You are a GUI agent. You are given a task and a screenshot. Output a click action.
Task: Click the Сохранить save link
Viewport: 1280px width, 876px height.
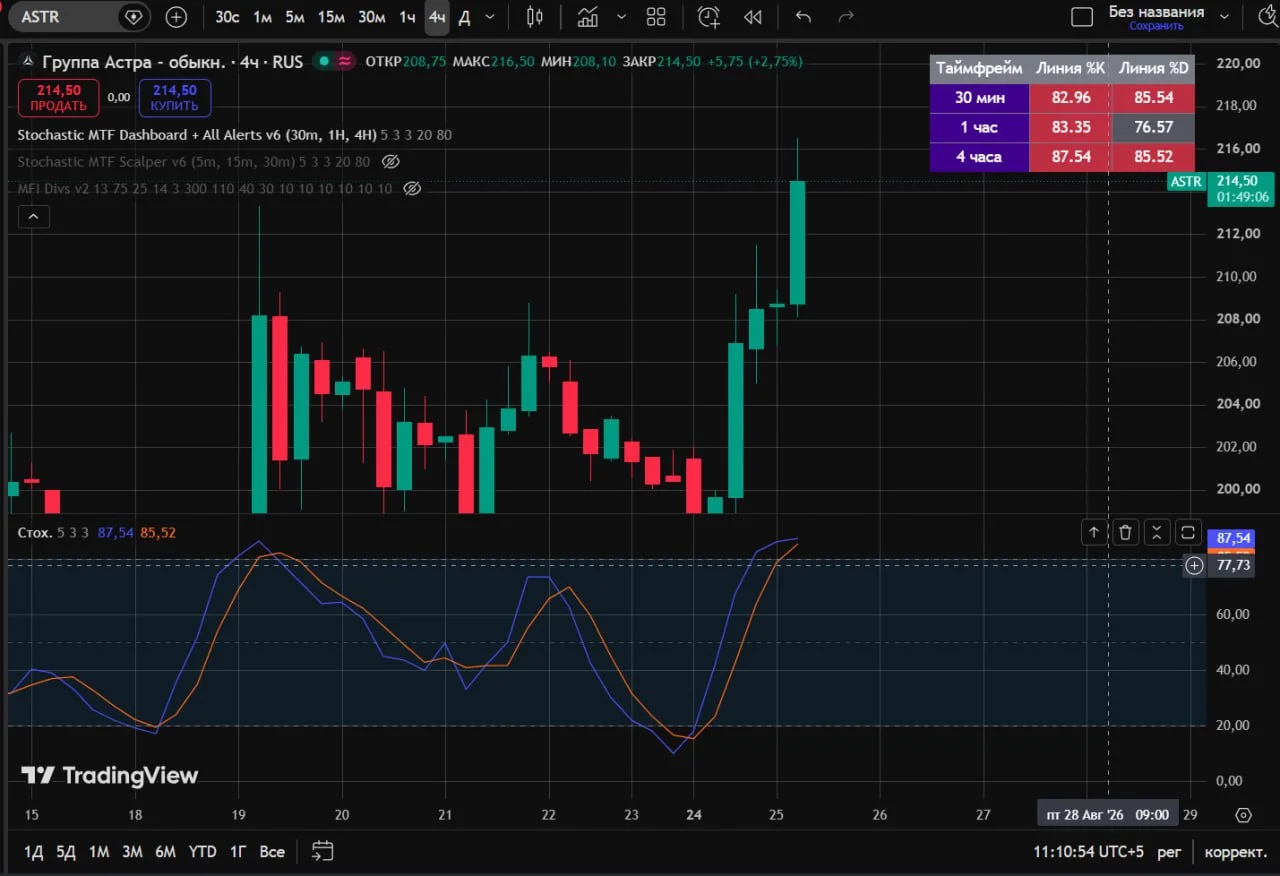1156,26
